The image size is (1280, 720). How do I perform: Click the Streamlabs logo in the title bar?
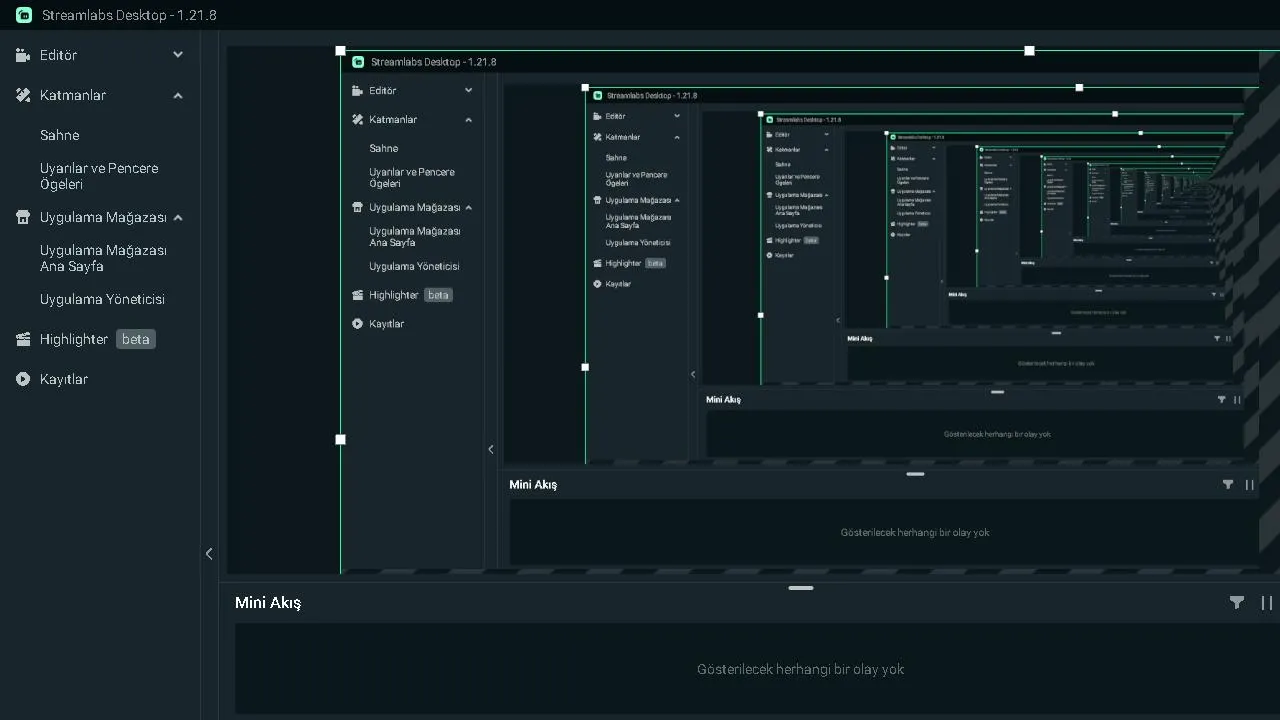click(x=24, y=15)
